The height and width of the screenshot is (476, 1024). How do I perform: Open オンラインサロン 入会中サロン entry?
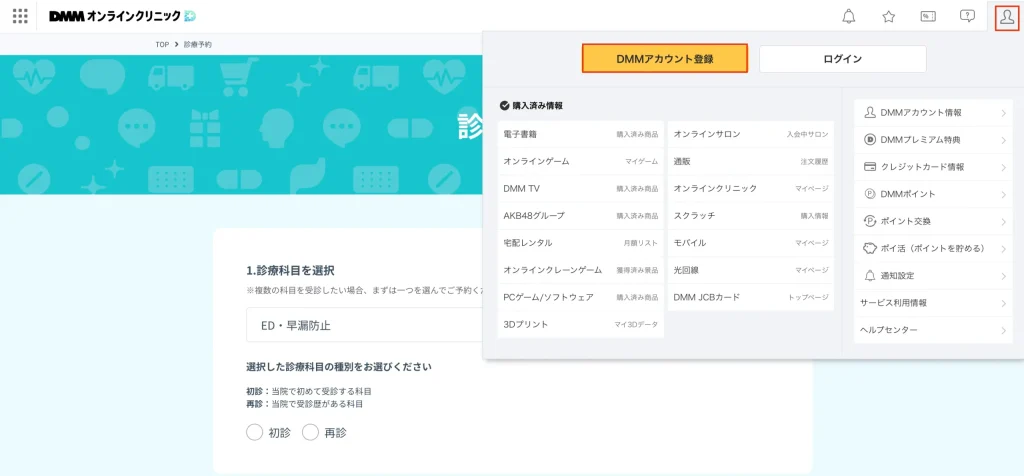coord(750,134)
